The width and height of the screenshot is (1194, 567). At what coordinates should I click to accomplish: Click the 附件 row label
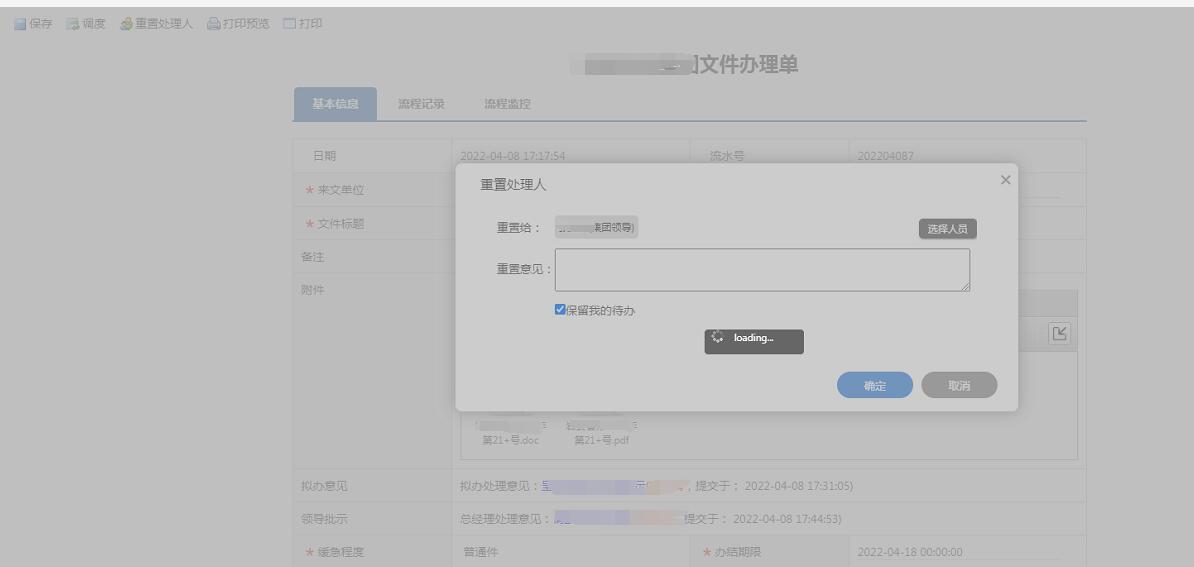[312, 290]
